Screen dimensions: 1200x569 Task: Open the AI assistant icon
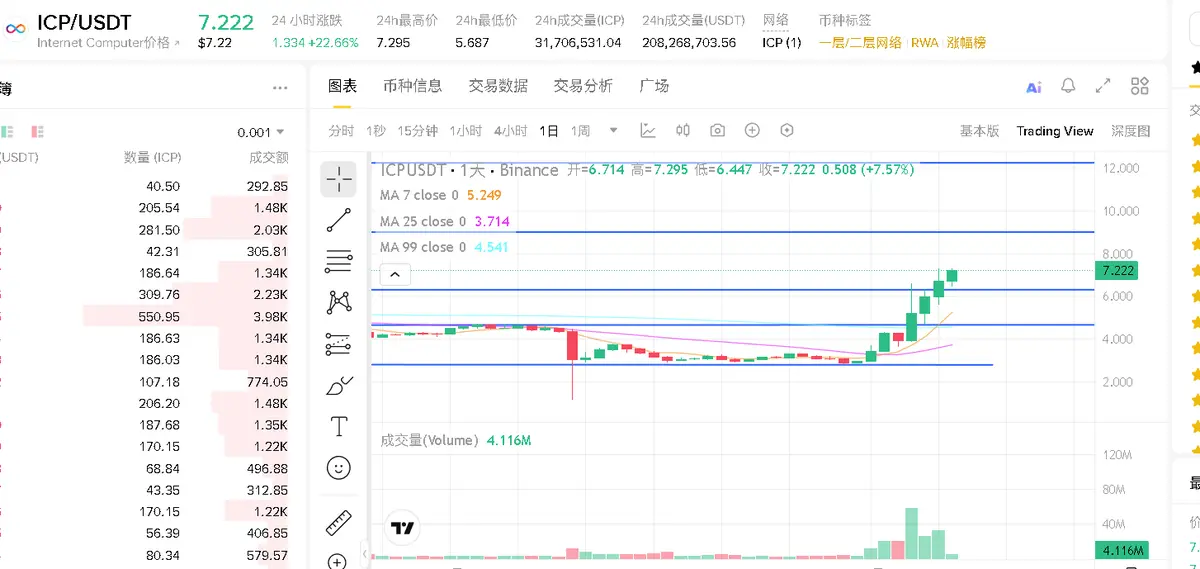1034,87
